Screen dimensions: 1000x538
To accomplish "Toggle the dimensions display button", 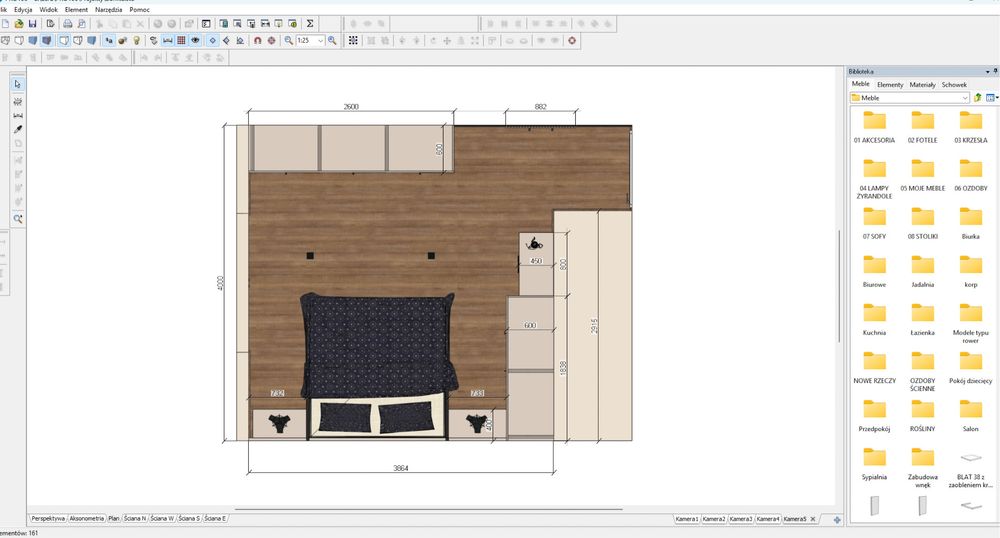I will [167, 41].
